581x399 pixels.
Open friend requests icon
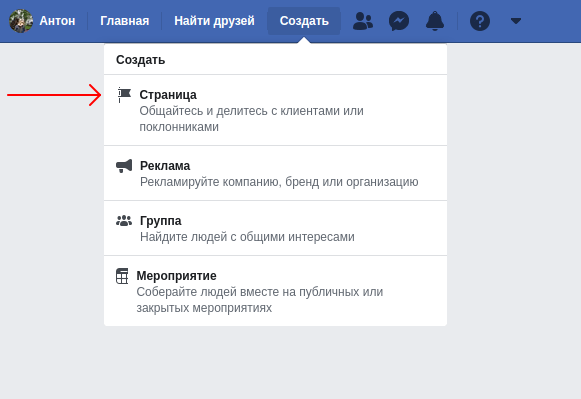[x=363, y=21]
